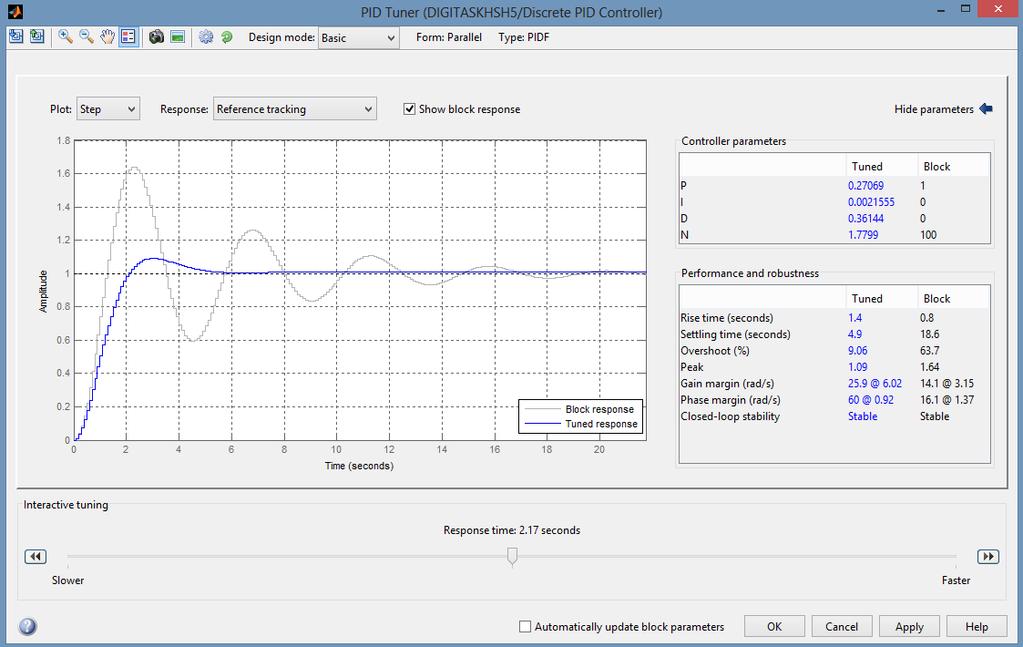Click the green plot picture icon
Viewport: 1023px width, 647px height.
coord(177,37)
